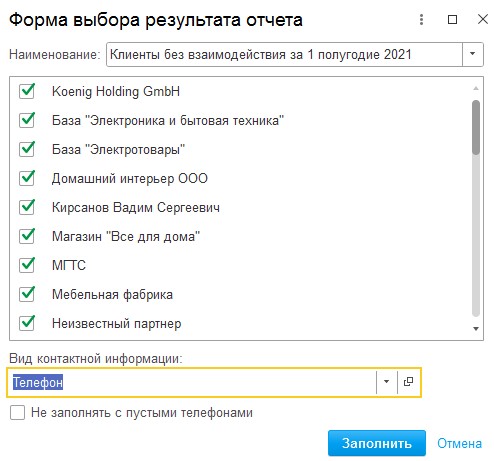Click the Заполнить button
The image size is (494, 461).
pos(377,443)
